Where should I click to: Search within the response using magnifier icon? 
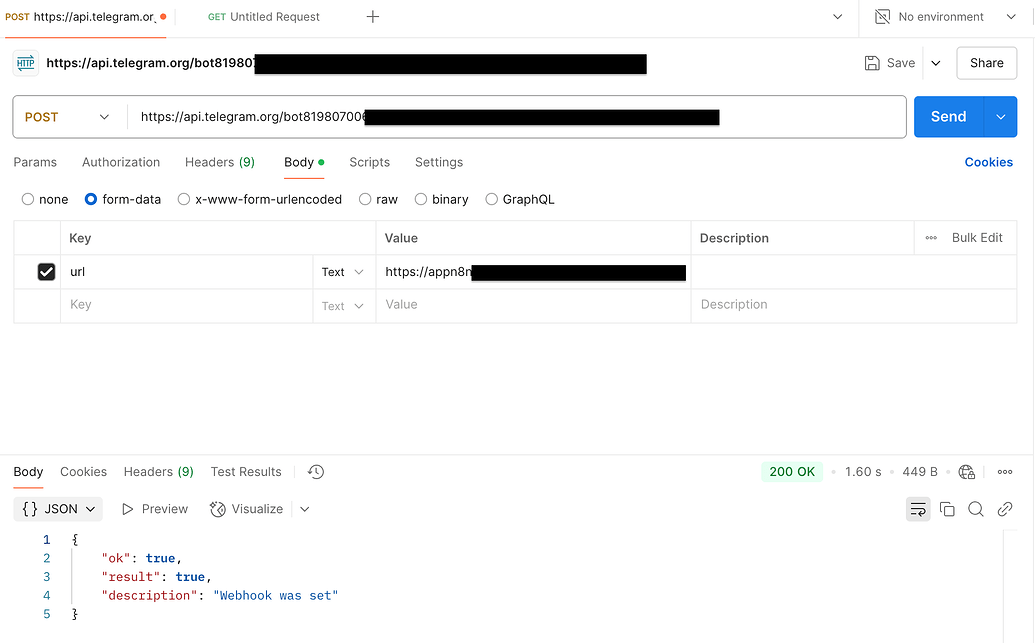coord(975,509)
